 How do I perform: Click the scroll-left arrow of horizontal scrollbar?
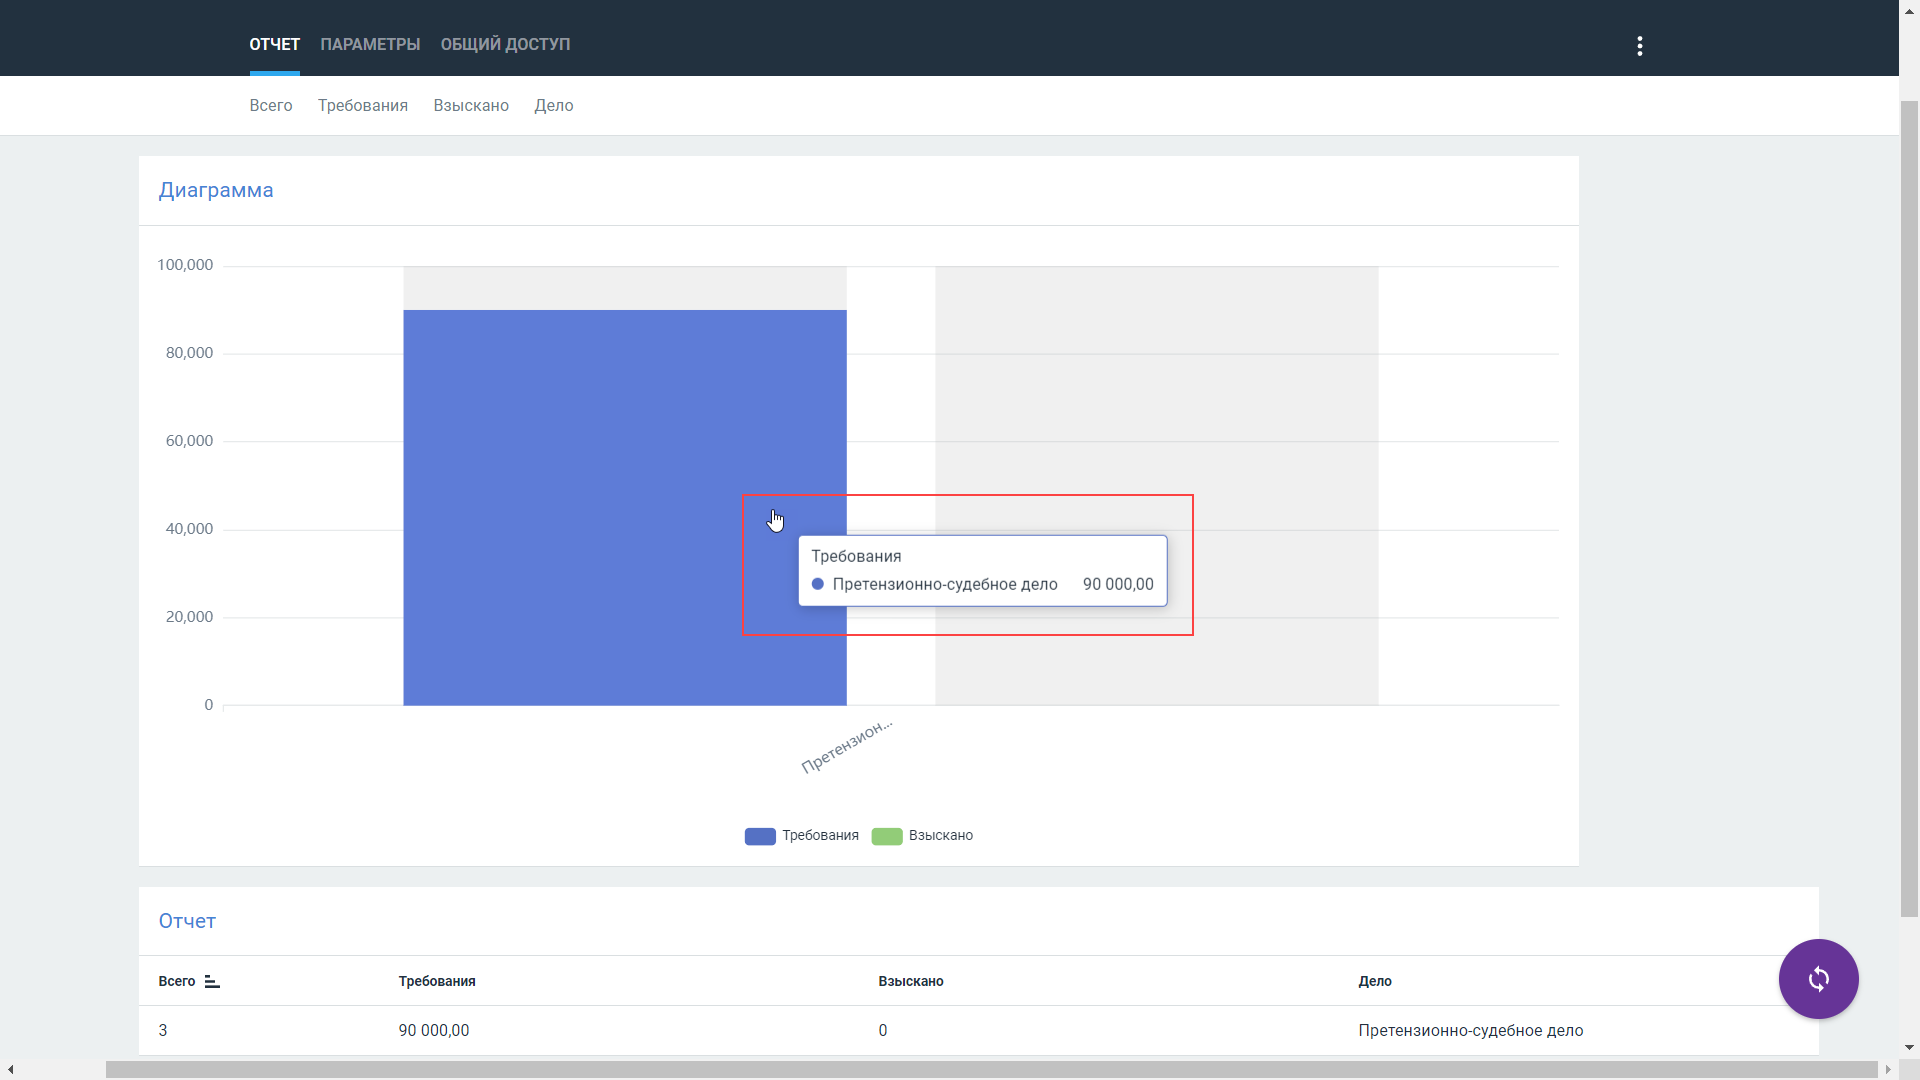click(x=10, y=1069)
